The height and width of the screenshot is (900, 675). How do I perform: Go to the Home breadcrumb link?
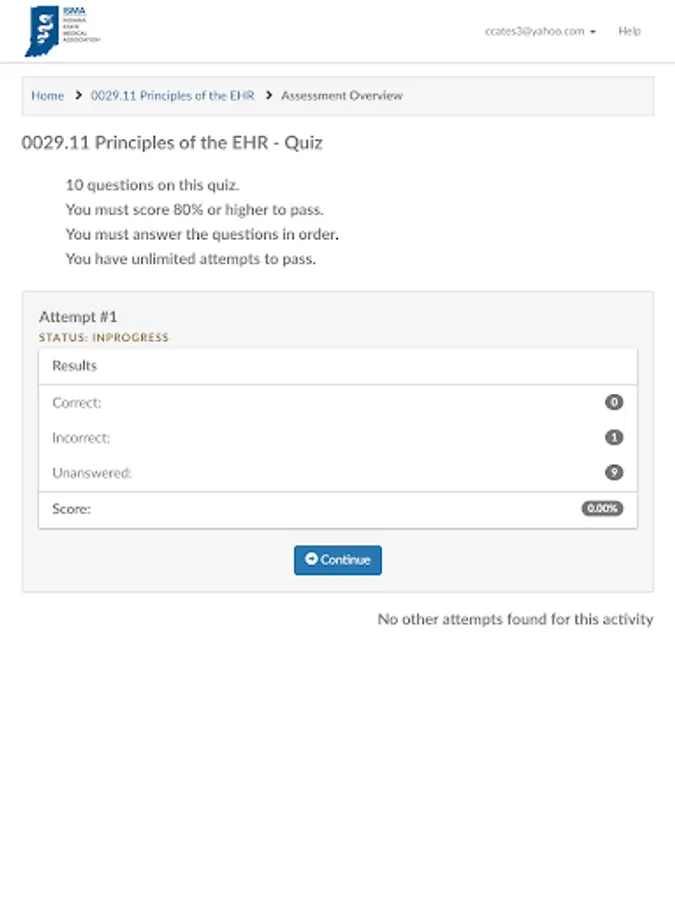point(47,96)
